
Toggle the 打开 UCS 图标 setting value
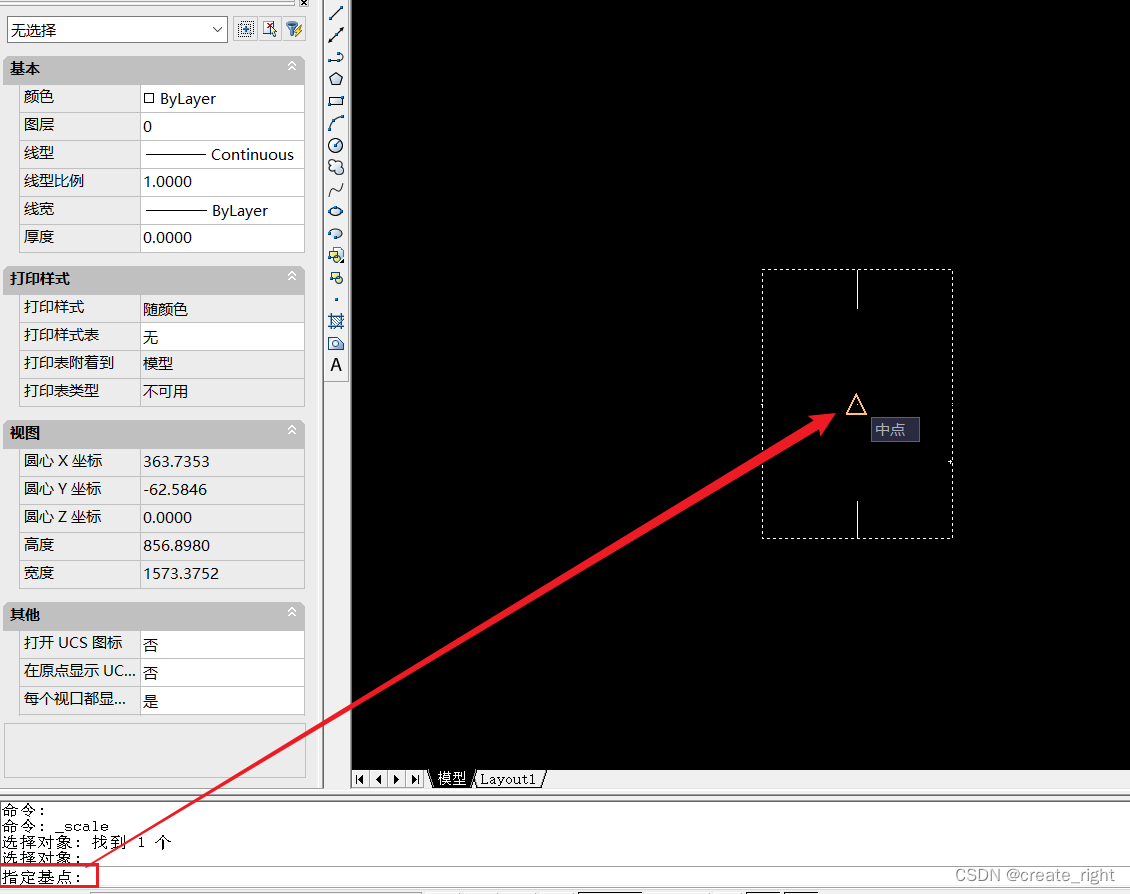(222, 645)
